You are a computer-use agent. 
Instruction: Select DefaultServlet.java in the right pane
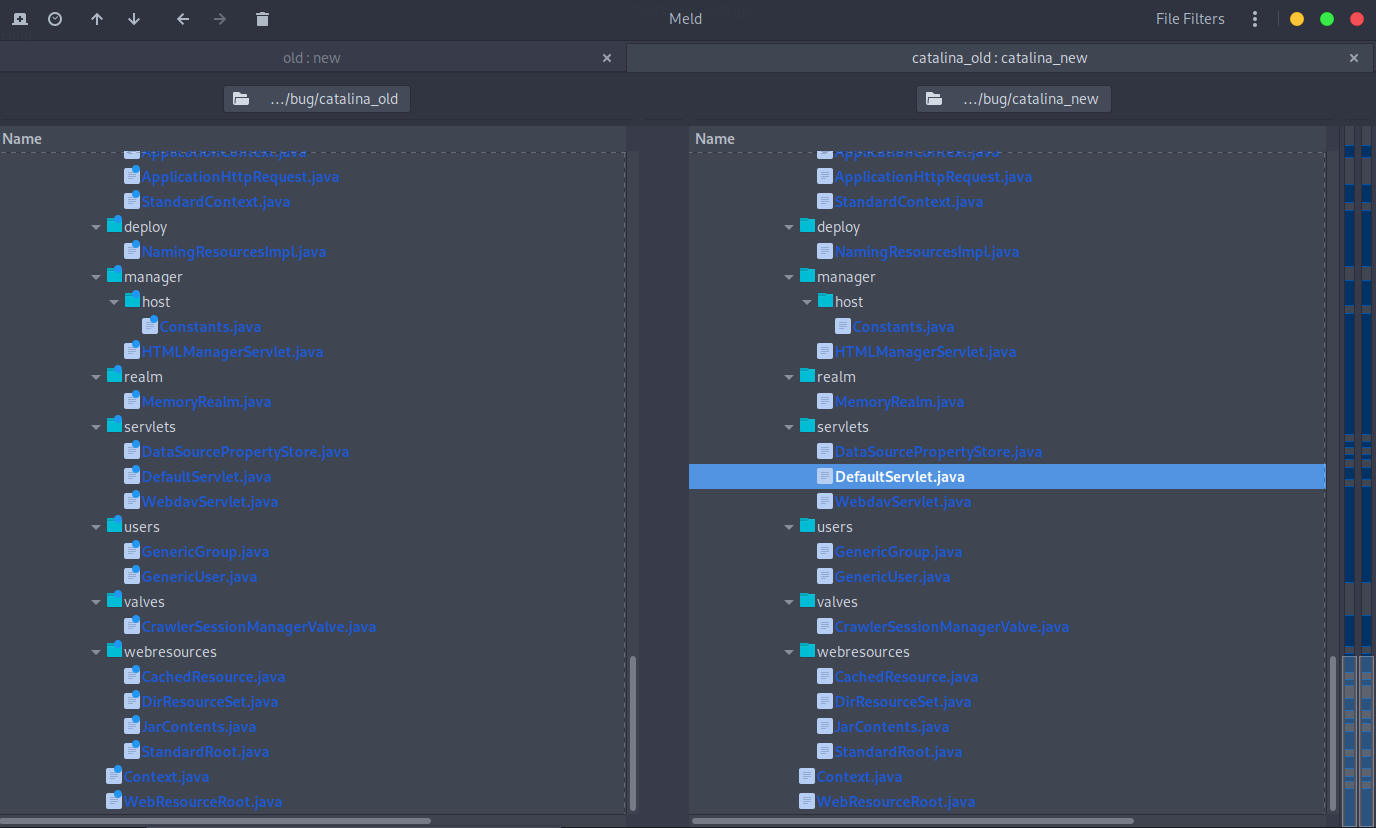pyautogui.click(x=898, y=476)
